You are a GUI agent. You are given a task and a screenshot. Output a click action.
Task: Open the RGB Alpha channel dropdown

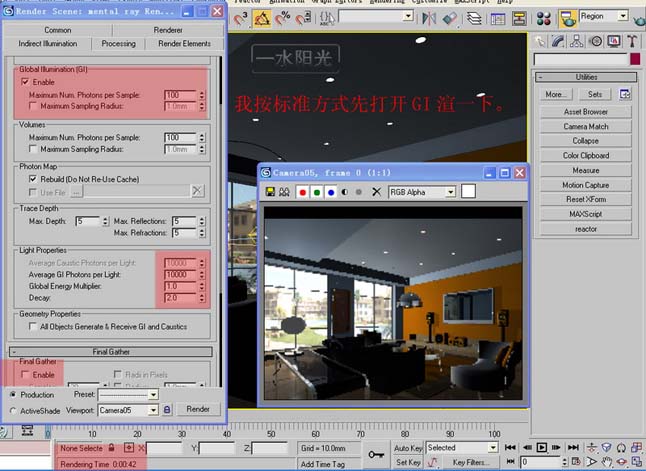click(451, 192)
